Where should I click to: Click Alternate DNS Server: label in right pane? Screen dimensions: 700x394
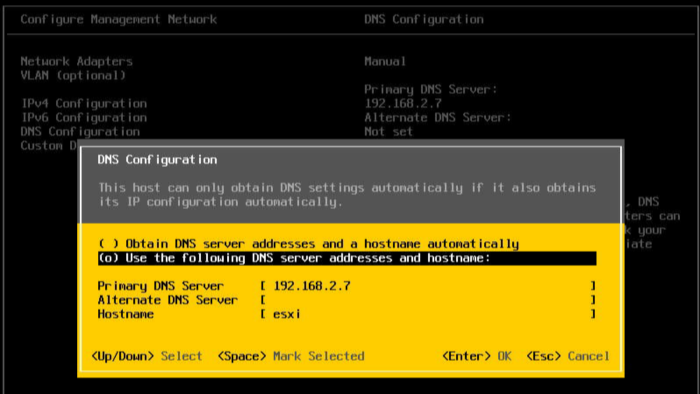(438, 117)
